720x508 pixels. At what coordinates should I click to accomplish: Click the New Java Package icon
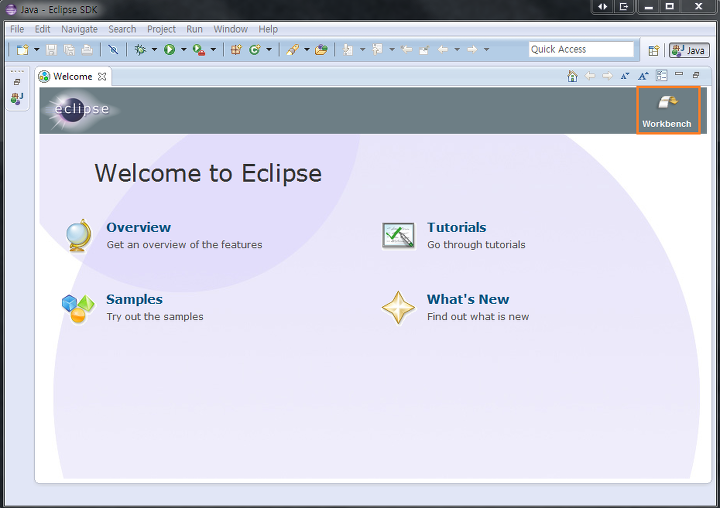pos(236,50)
